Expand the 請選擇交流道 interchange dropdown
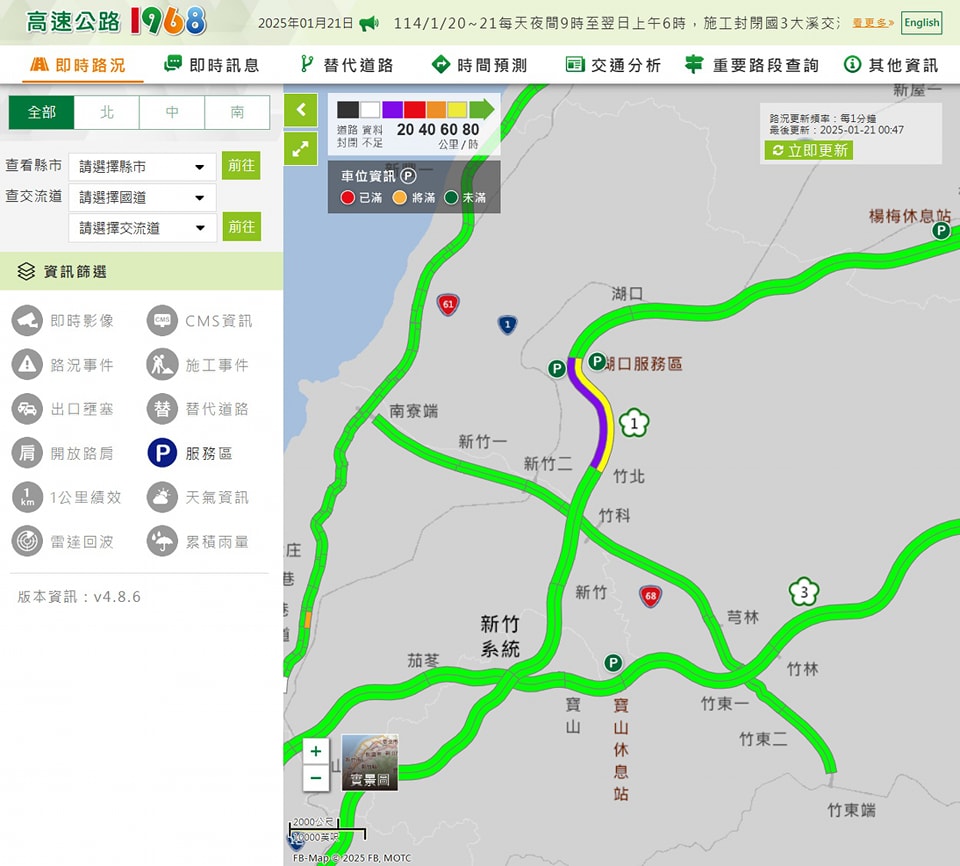 point(142,227)
